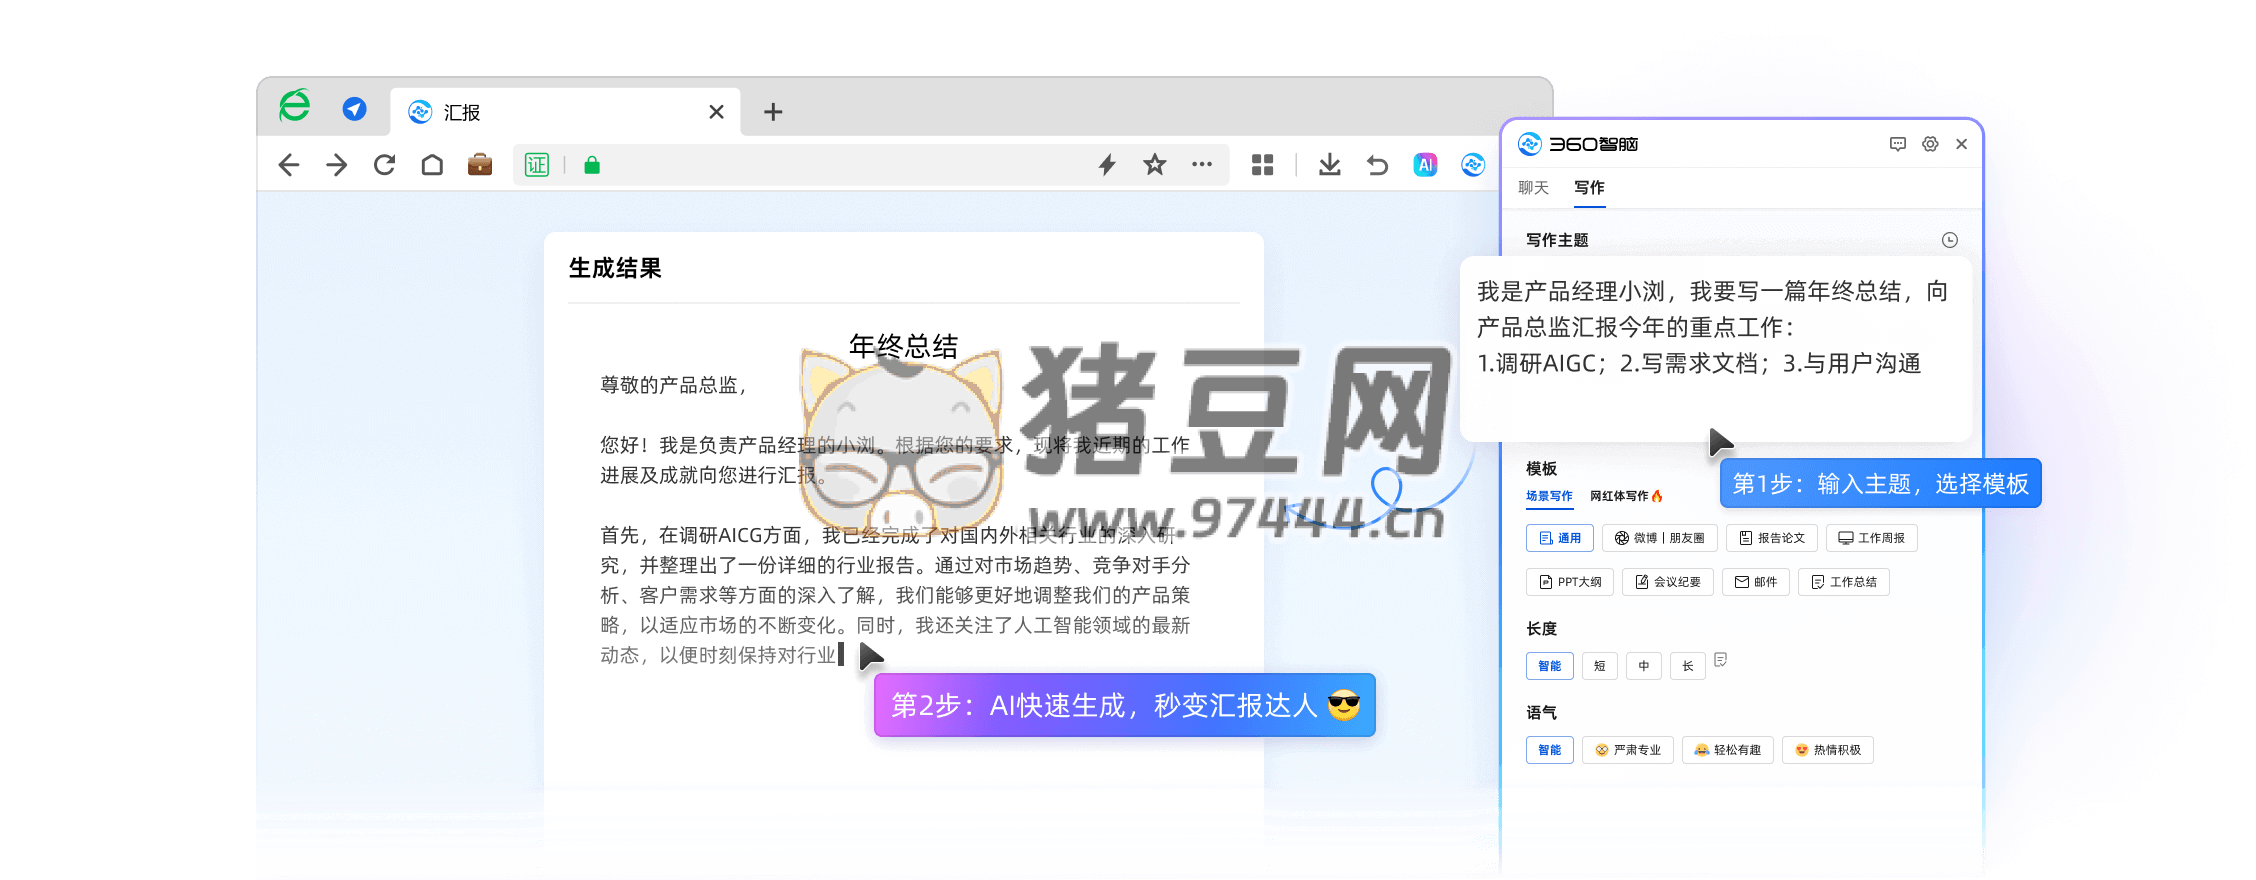Select the 短 length option

(x=1599, y=666)
